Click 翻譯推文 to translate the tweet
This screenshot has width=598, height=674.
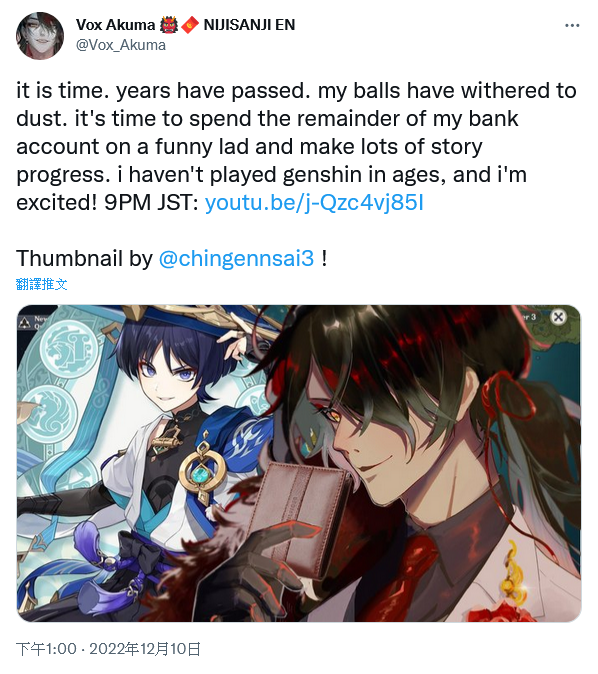tap(42, 284)
